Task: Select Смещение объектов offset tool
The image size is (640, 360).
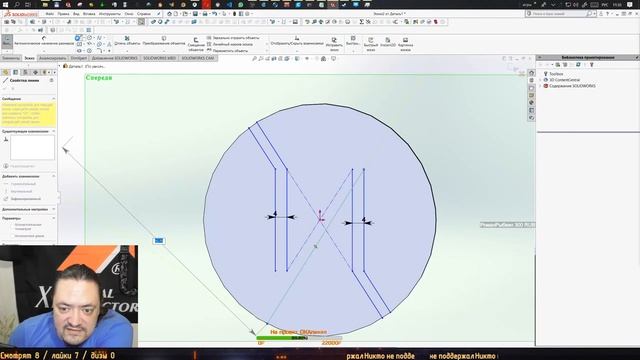Action: coord(196,44)
